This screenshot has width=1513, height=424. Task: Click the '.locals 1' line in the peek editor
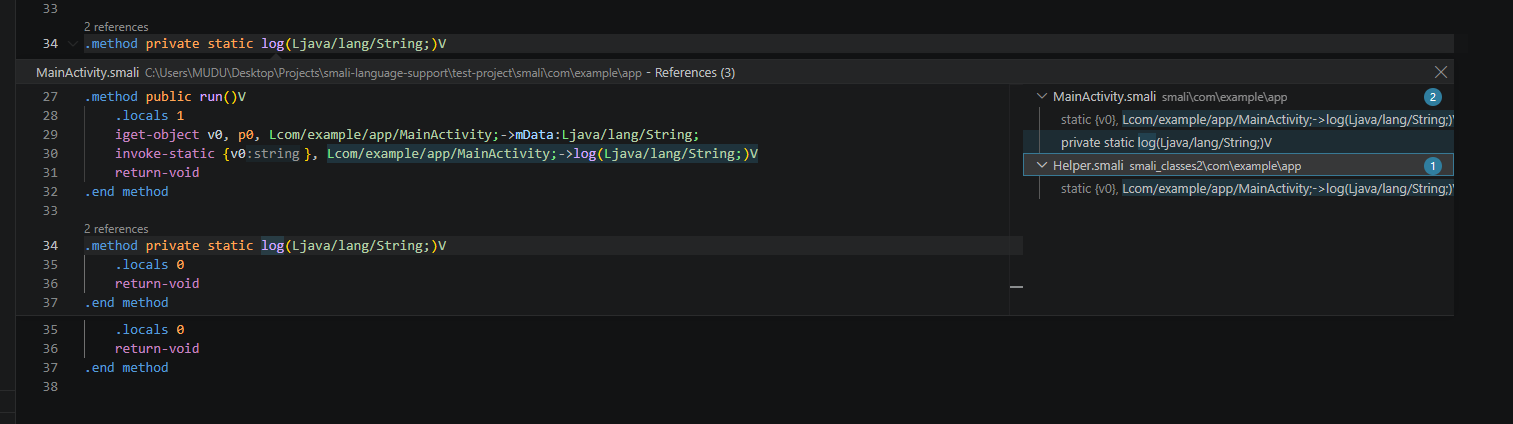(x=149, y=116)
